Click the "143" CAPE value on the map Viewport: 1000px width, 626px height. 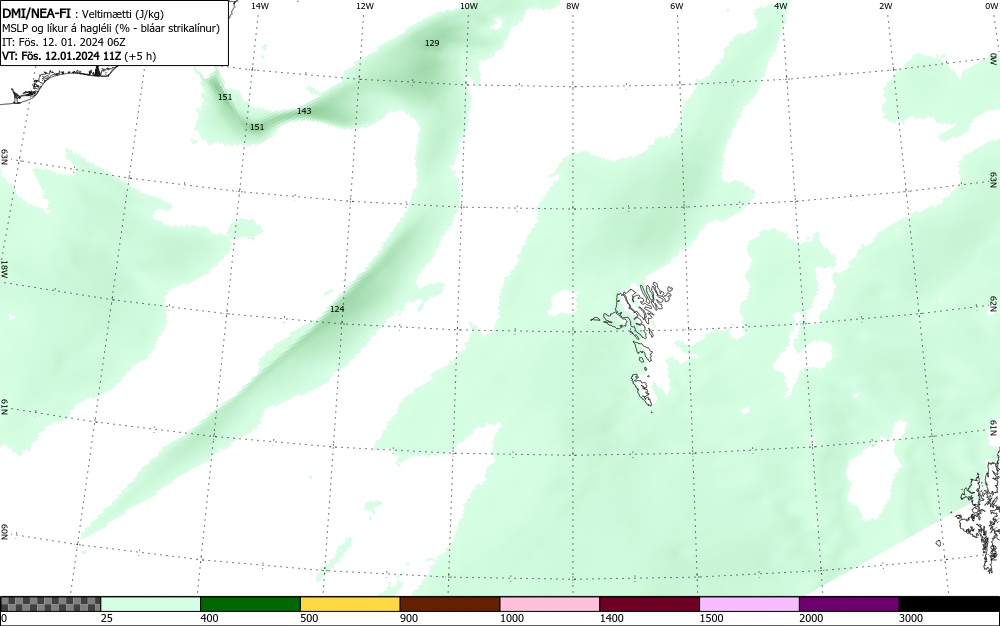304,111
